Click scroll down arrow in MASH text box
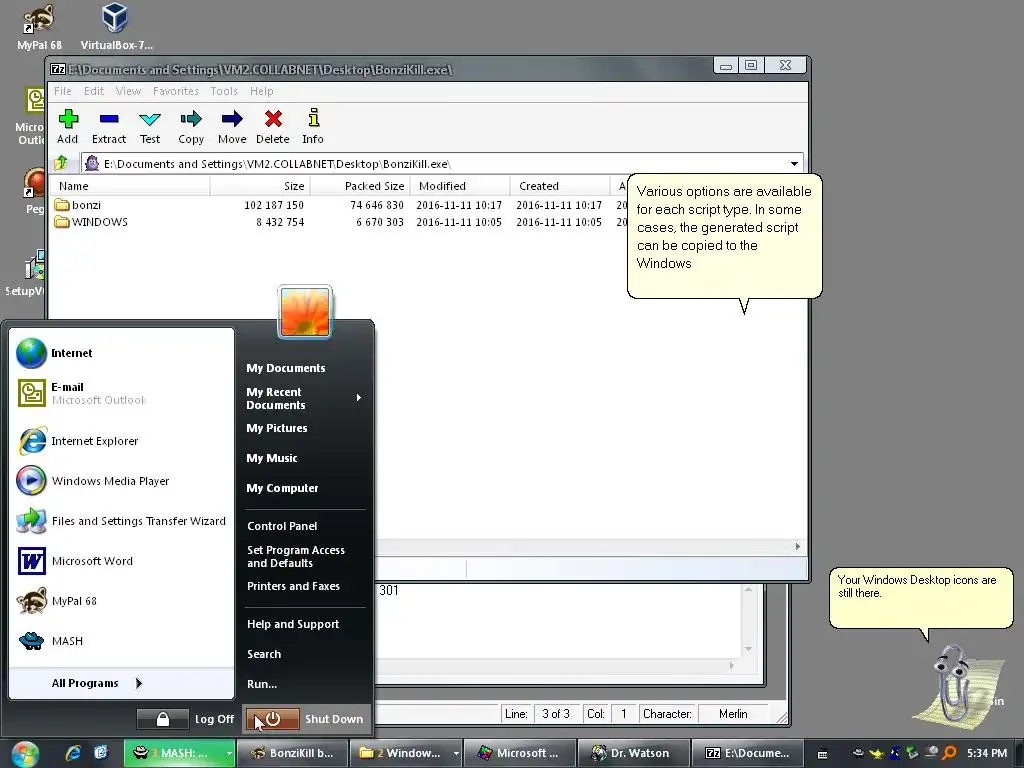1024x768 pixels. 748,649
